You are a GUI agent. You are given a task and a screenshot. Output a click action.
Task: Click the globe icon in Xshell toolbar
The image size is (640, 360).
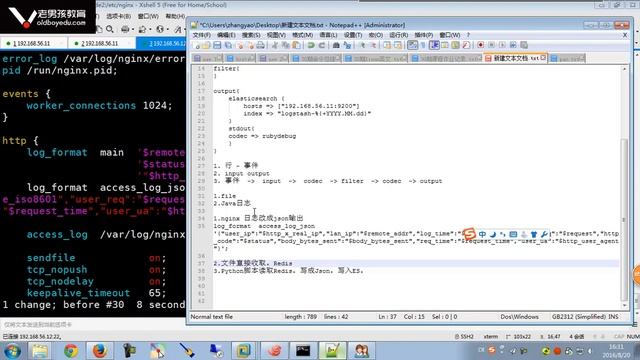[x=160, y=29]
